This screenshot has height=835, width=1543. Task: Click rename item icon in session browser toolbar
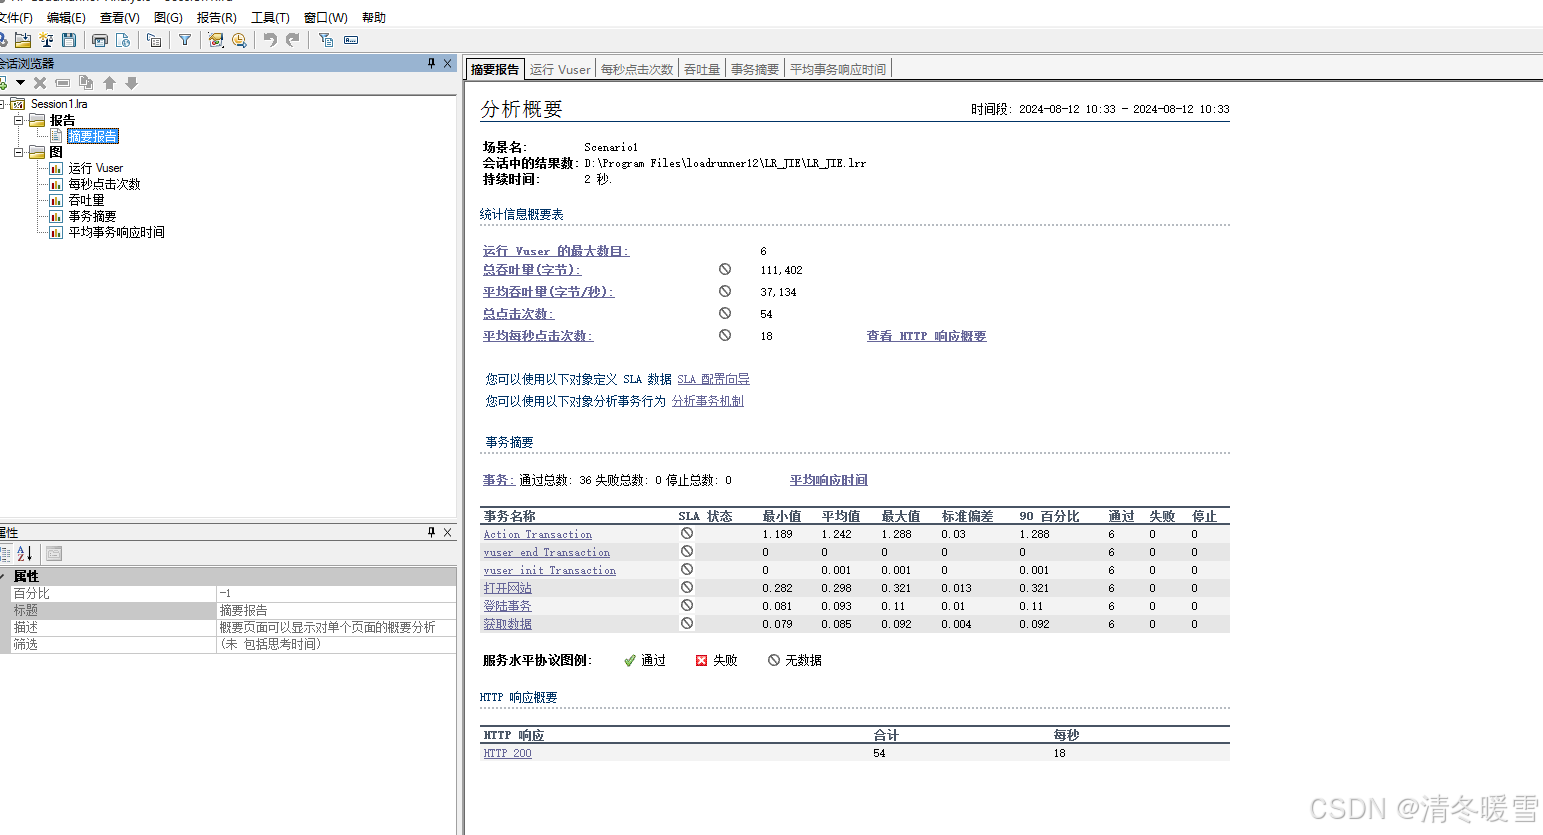pos(63,83)
